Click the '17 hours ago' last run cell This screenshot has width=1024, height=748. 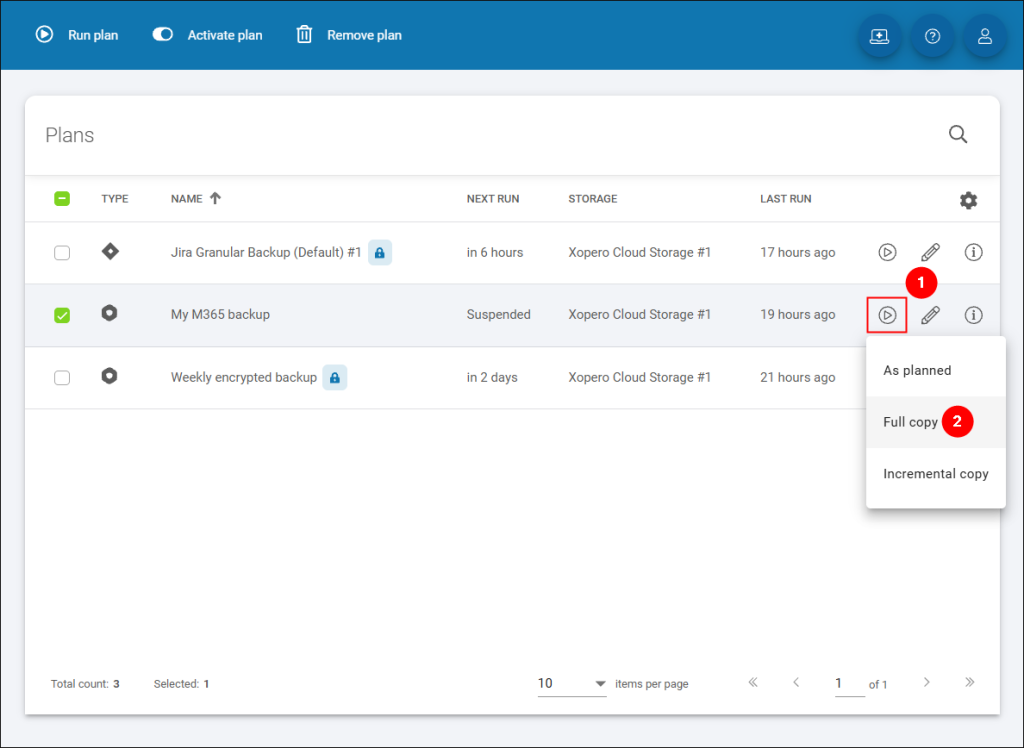[x=797, y=252]
